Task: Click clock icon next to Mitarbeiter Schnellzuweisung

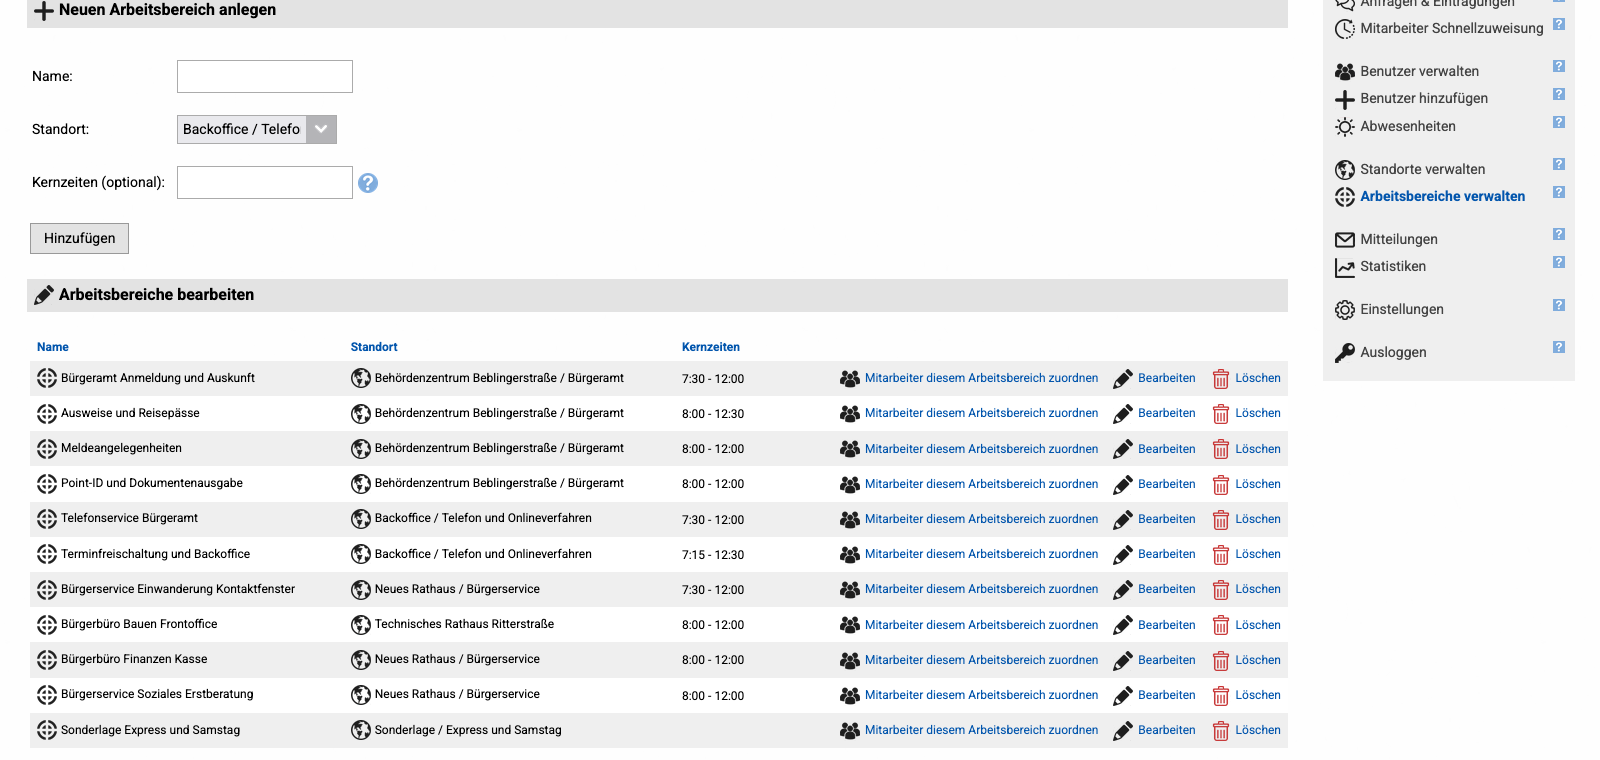Action: tap(1345, 29)
